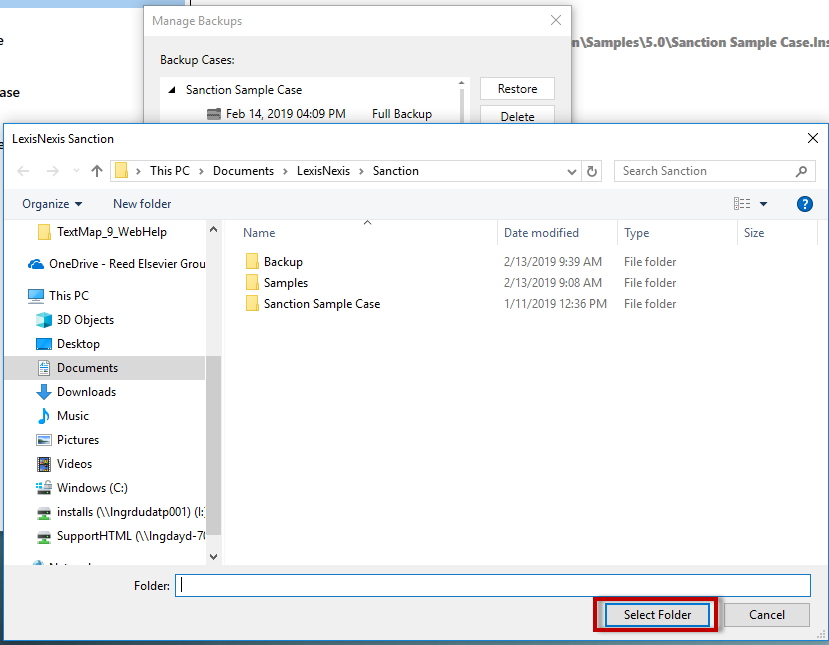This screenshot has height=645, width=829.
Task: Expand address bar history dropdown
Action: pyautogui.click(x=572, y=171)
